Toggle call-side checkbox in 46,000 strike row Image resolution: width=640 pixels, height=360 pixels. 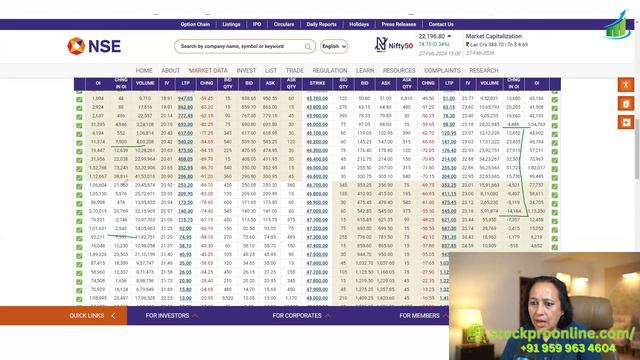(x=79, y=125)
